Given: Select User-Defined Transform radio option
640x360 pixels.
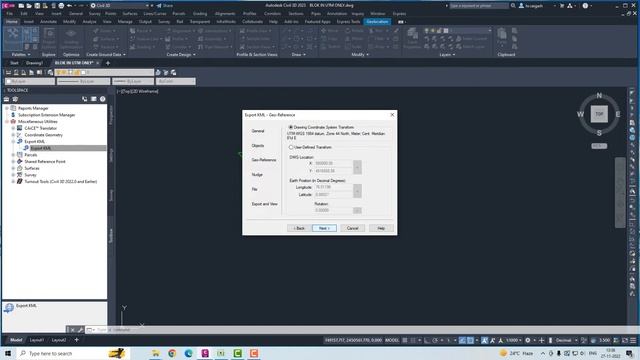Looking at the screenshot, I should point(291,147).
